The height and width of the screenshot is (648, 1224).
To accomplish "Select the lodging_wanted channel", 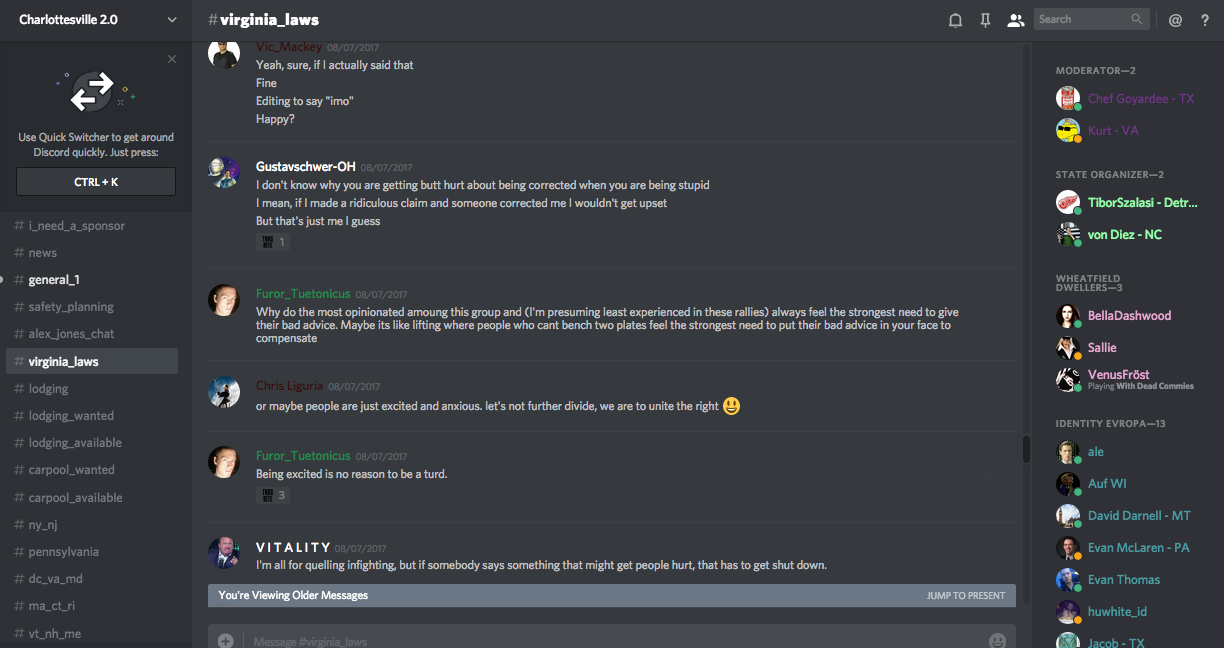I will pos(71,416).
